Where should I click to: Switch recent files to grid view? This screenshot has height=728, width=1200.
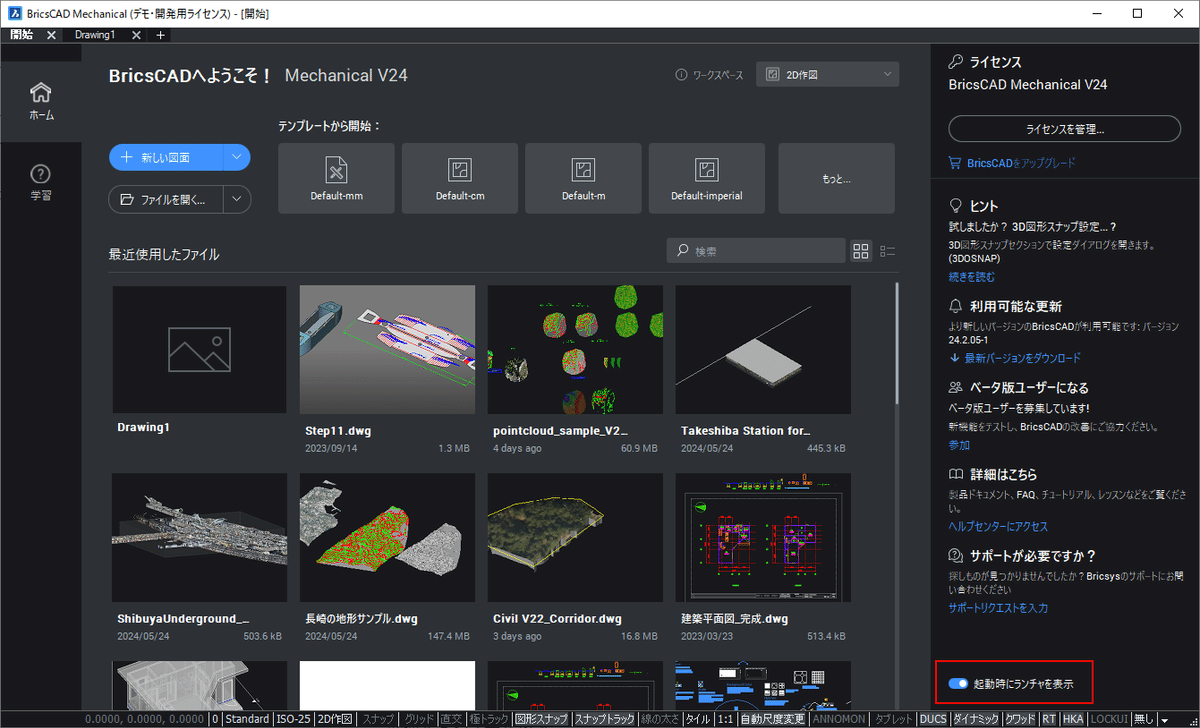(x=861, y=251)
